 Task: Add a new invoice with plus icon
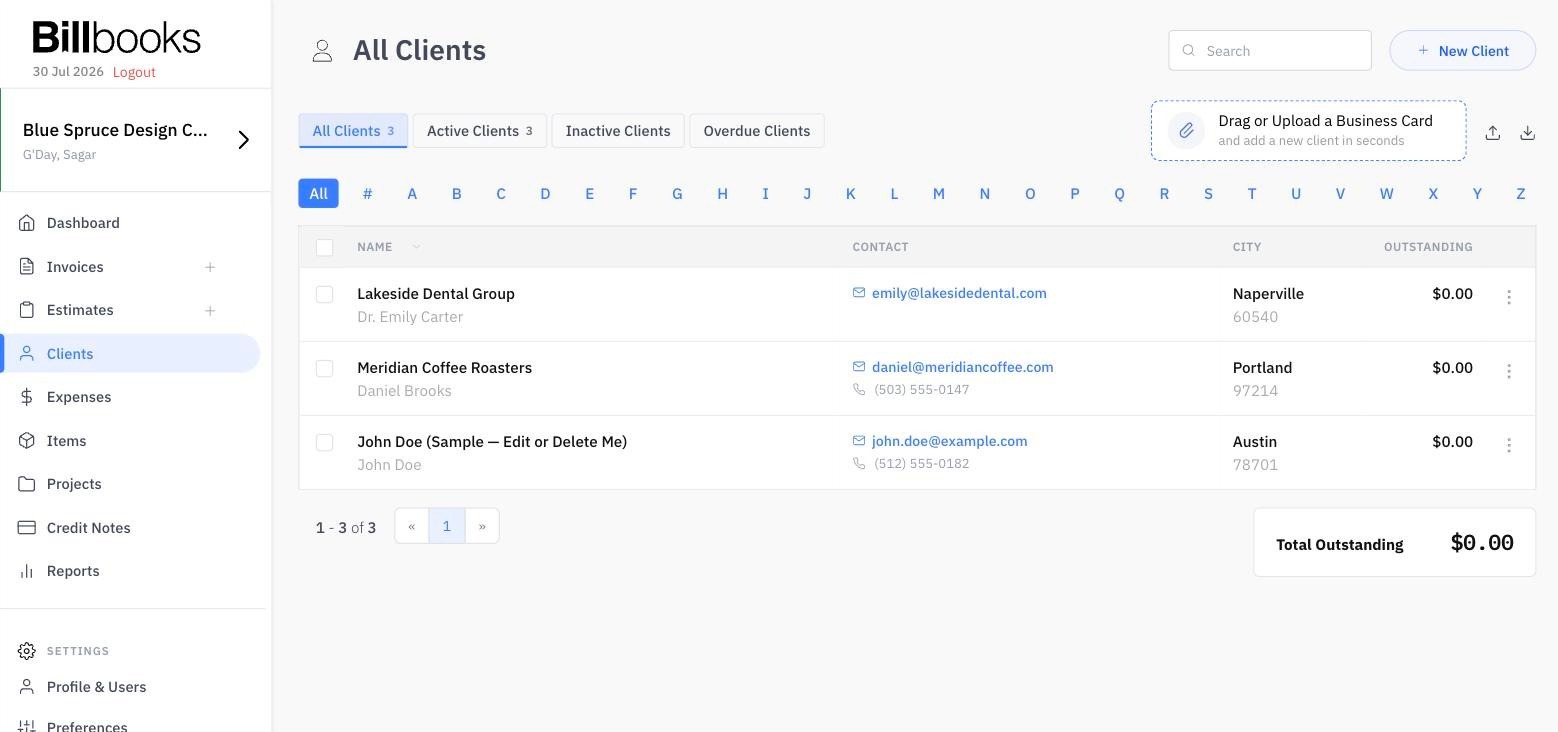point(210,267)
